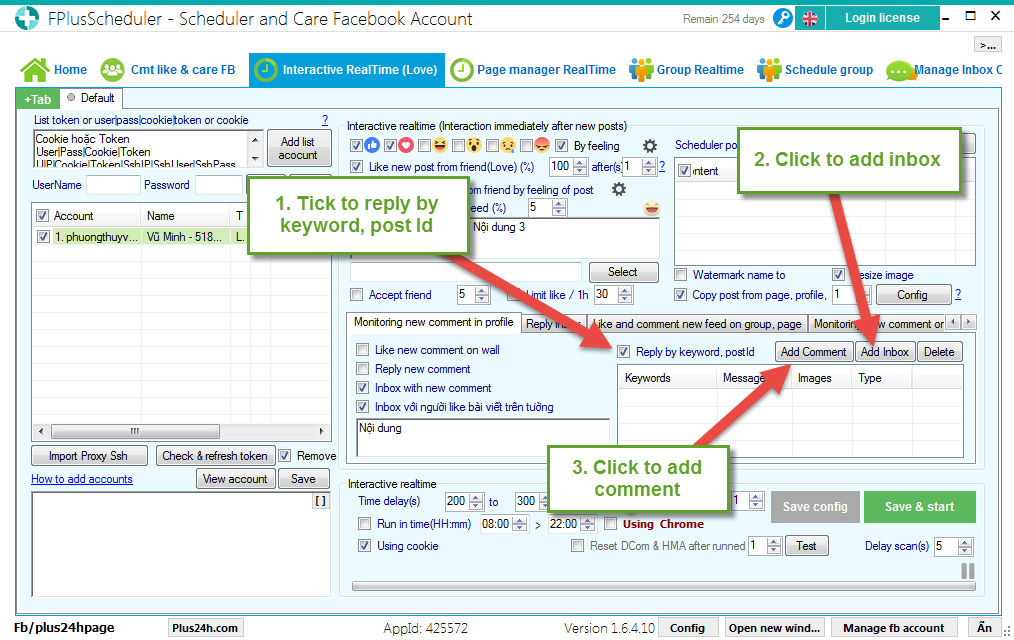Click the 'Limit like / 1h' 30 spinner
Viewport: 1014px width, 640px height.
(x=613, y=295)
